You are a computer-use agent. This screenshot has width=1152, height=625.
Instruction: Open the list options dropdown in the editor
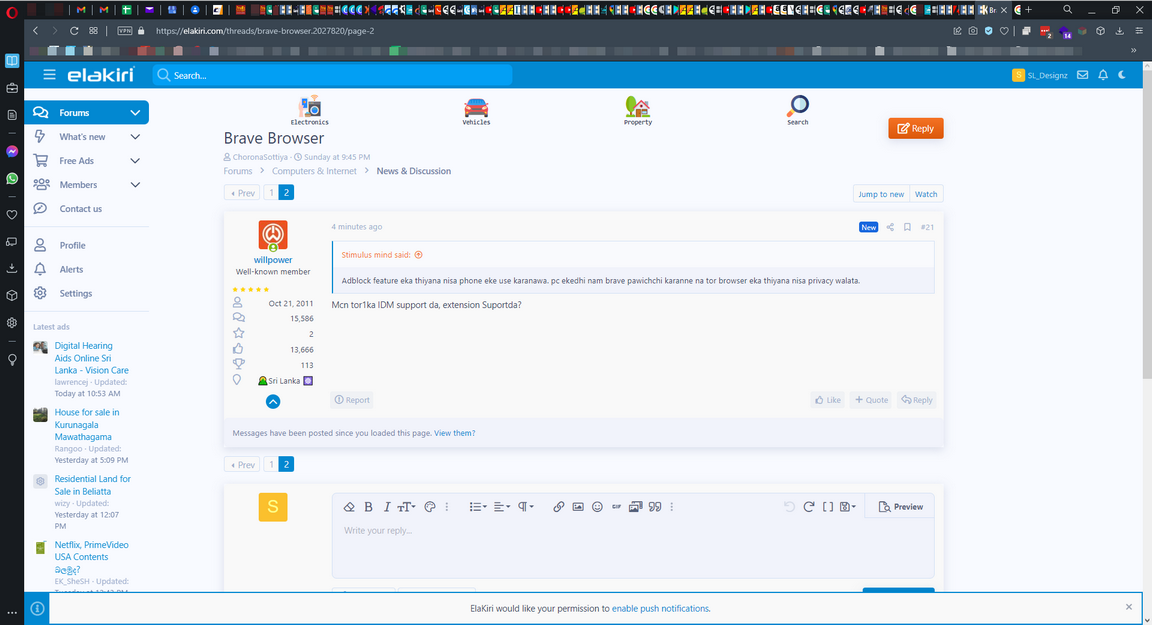point(478,507)
